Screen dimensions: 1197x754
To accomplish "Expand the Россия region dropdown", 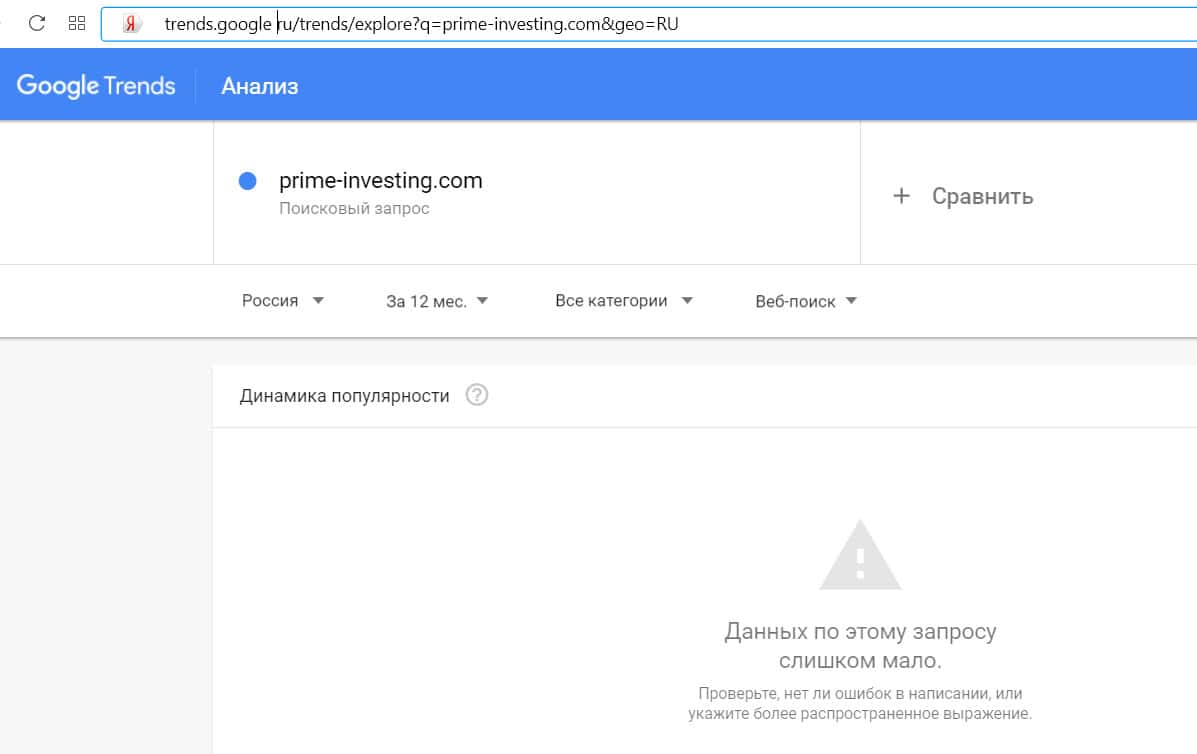I will point(283,301).
